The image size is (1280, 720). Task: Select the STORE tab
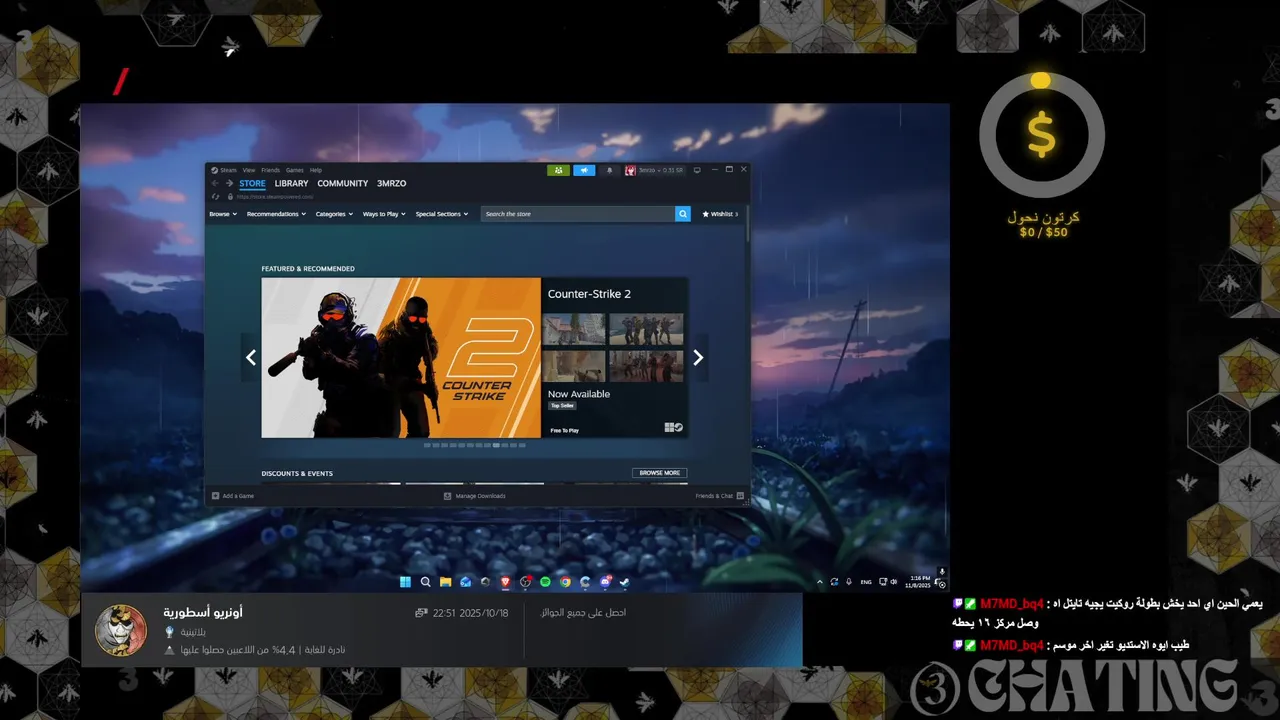252,183
